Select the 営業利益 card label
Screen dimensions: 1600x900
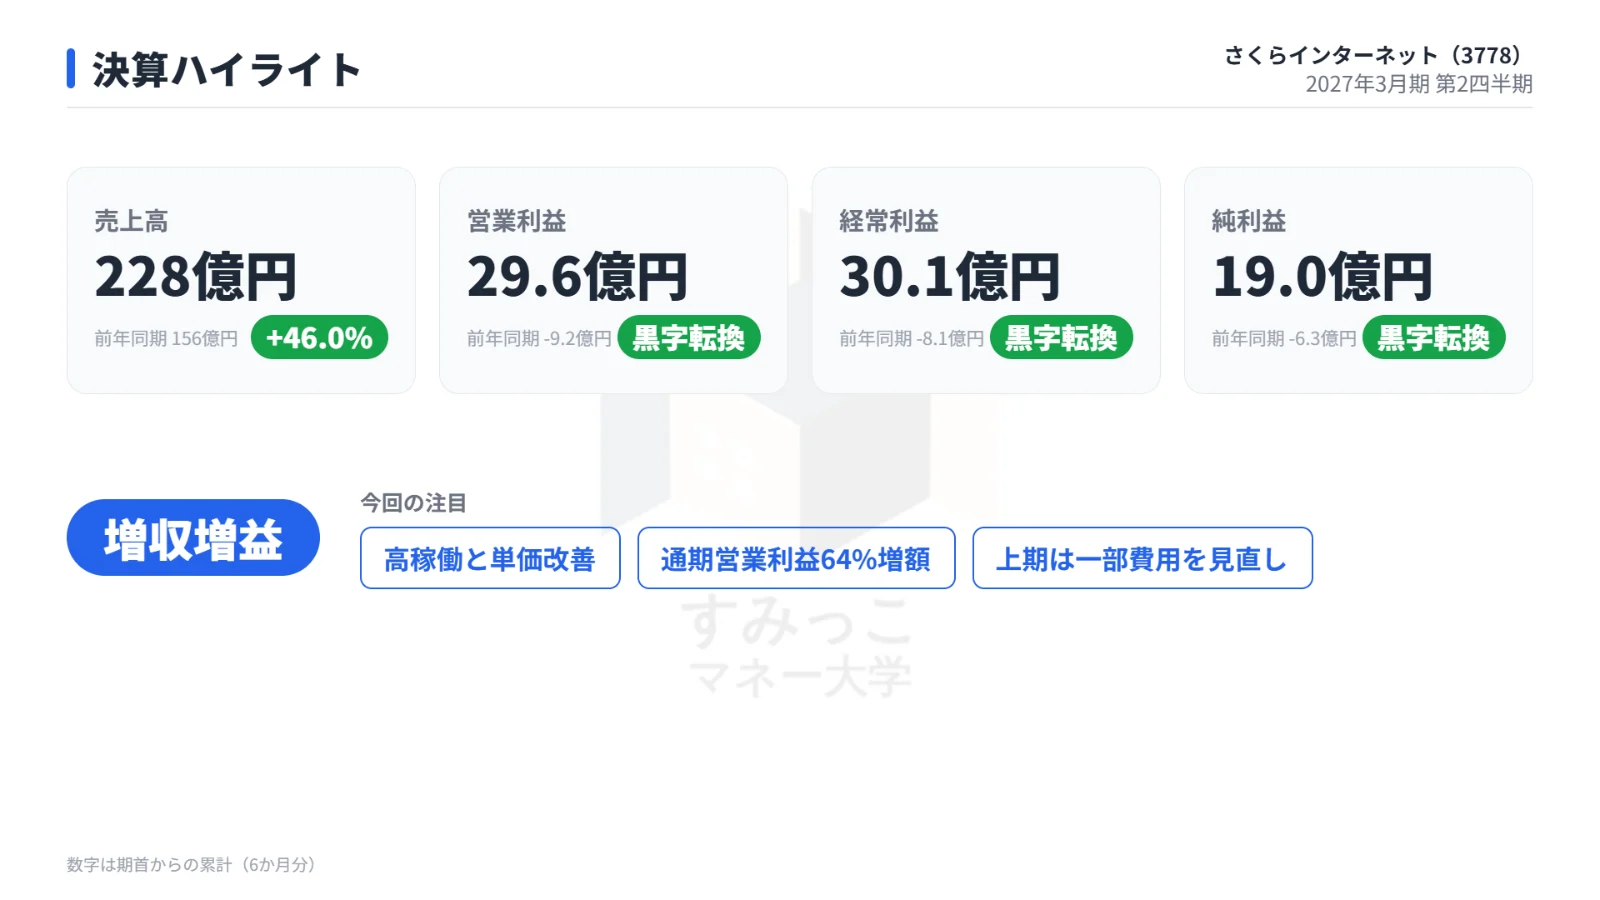pos(517,221)
